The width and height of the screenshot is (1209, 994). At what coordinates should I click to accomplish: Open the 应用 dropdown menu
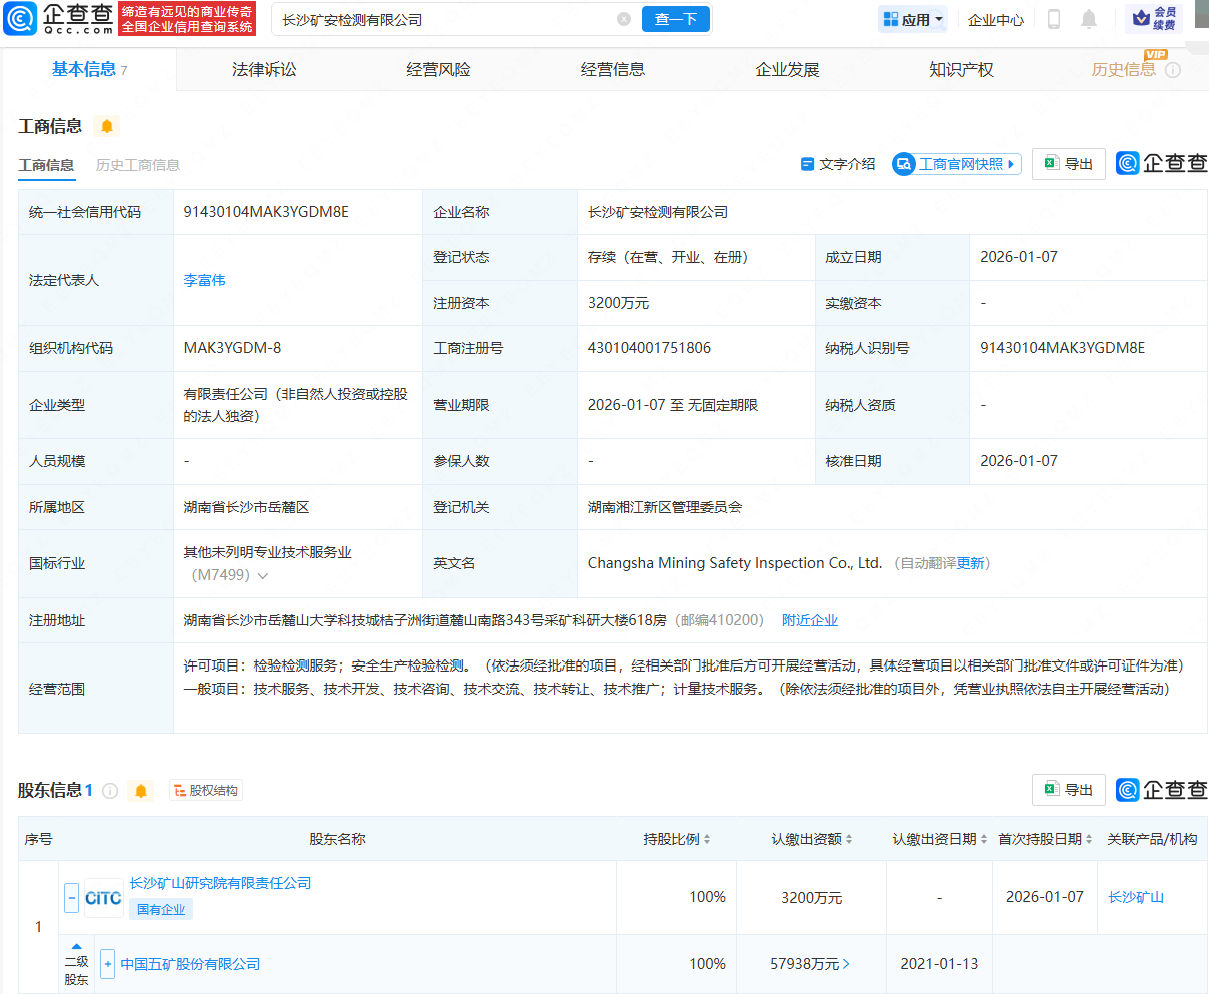click(913, 19)
